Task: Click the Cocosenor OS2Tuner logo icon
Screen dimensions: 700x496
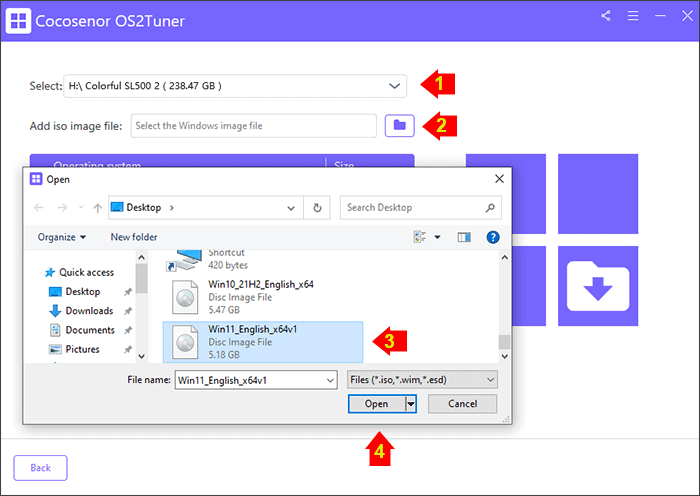Action: pyautogui.click(x=18, y=21)
